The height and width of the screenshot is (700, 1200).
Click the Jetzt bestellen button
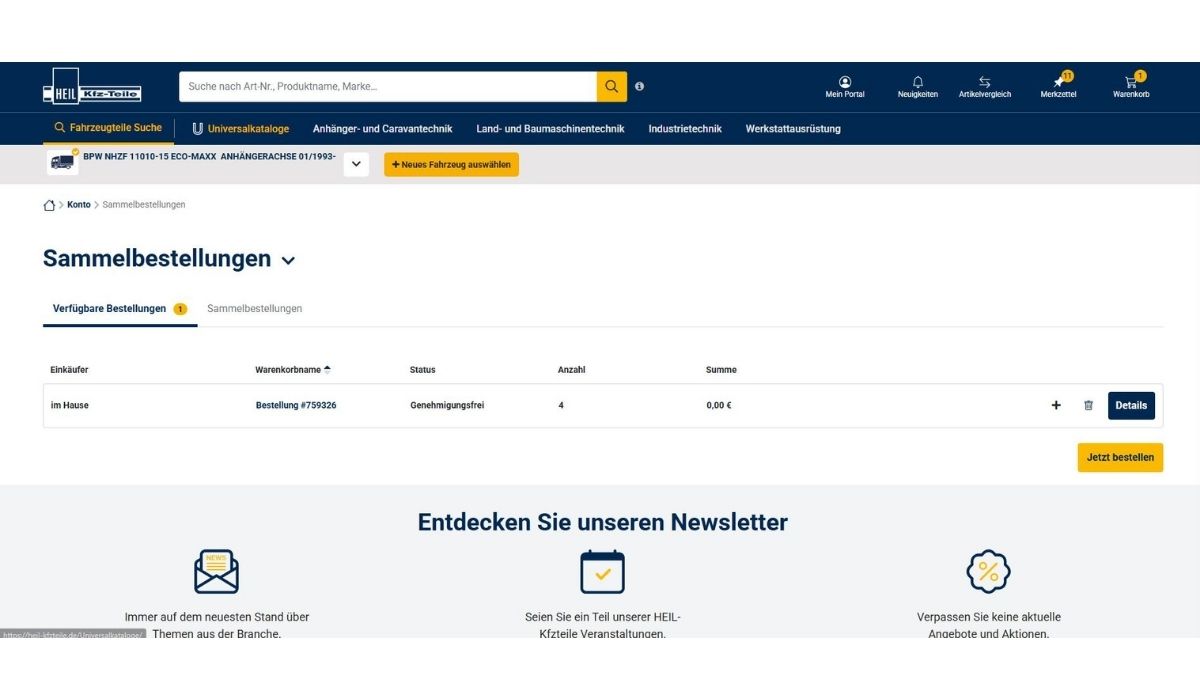coord(1120,457)
